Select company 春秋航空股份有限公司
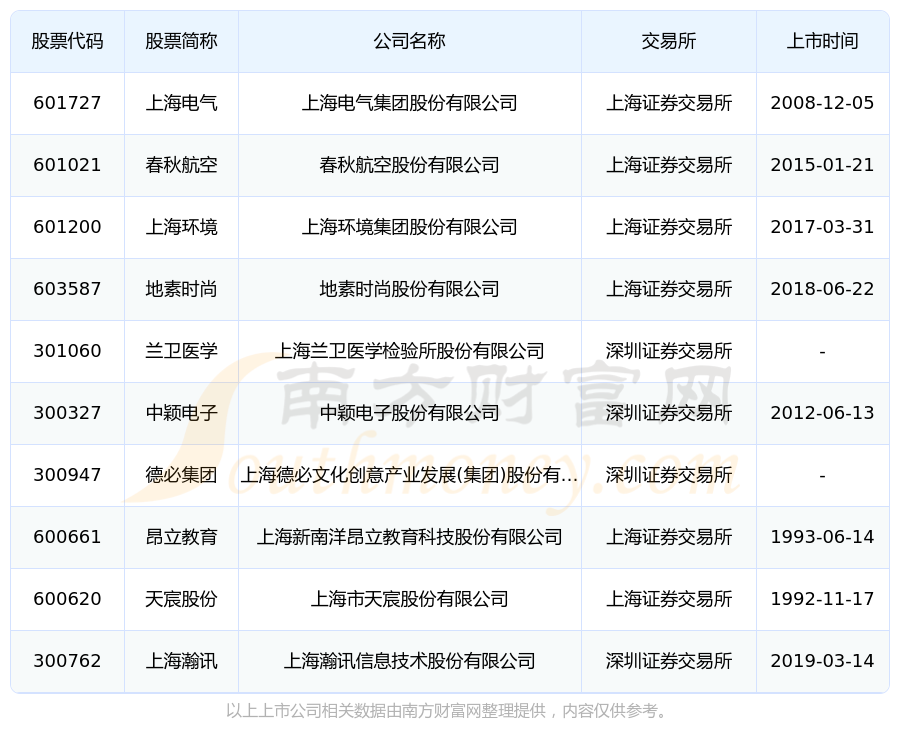The height and width of the screenshot is (738, 900). (x=410, y=165)
